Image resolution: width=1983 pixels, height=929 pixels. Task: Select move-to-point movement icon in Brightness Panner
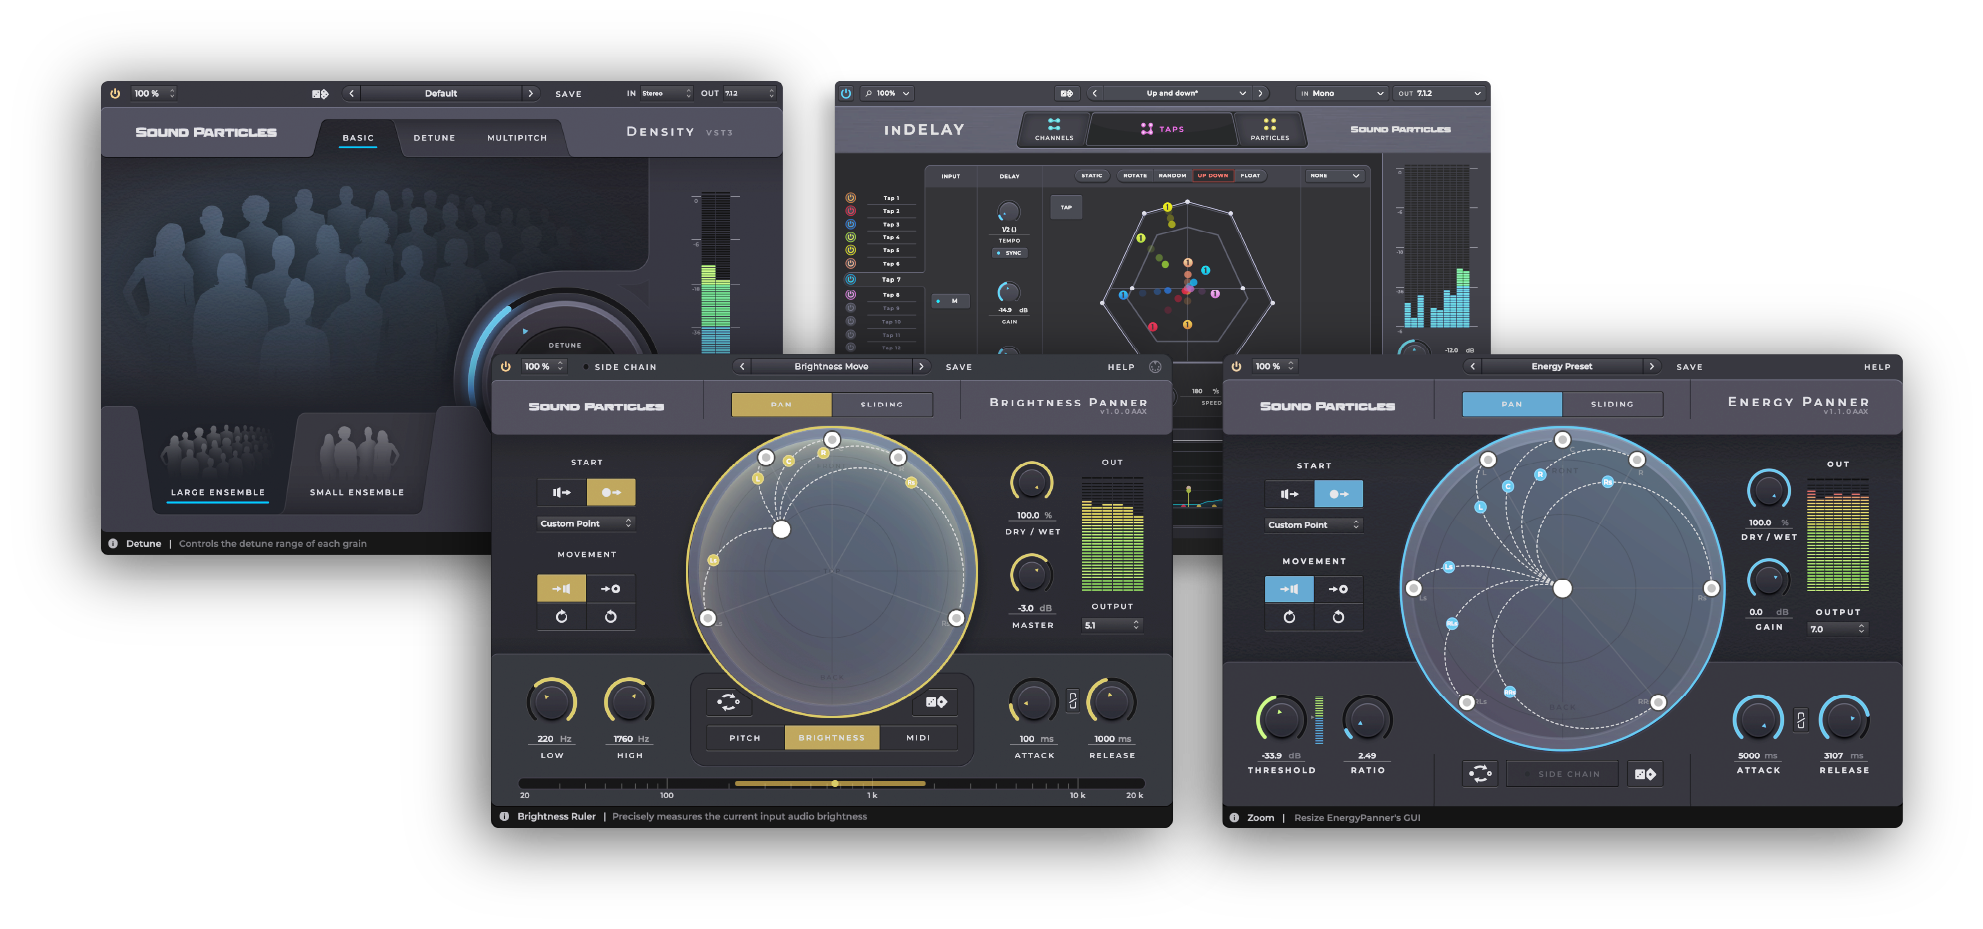pyautogui.click(x=611, y=589)
